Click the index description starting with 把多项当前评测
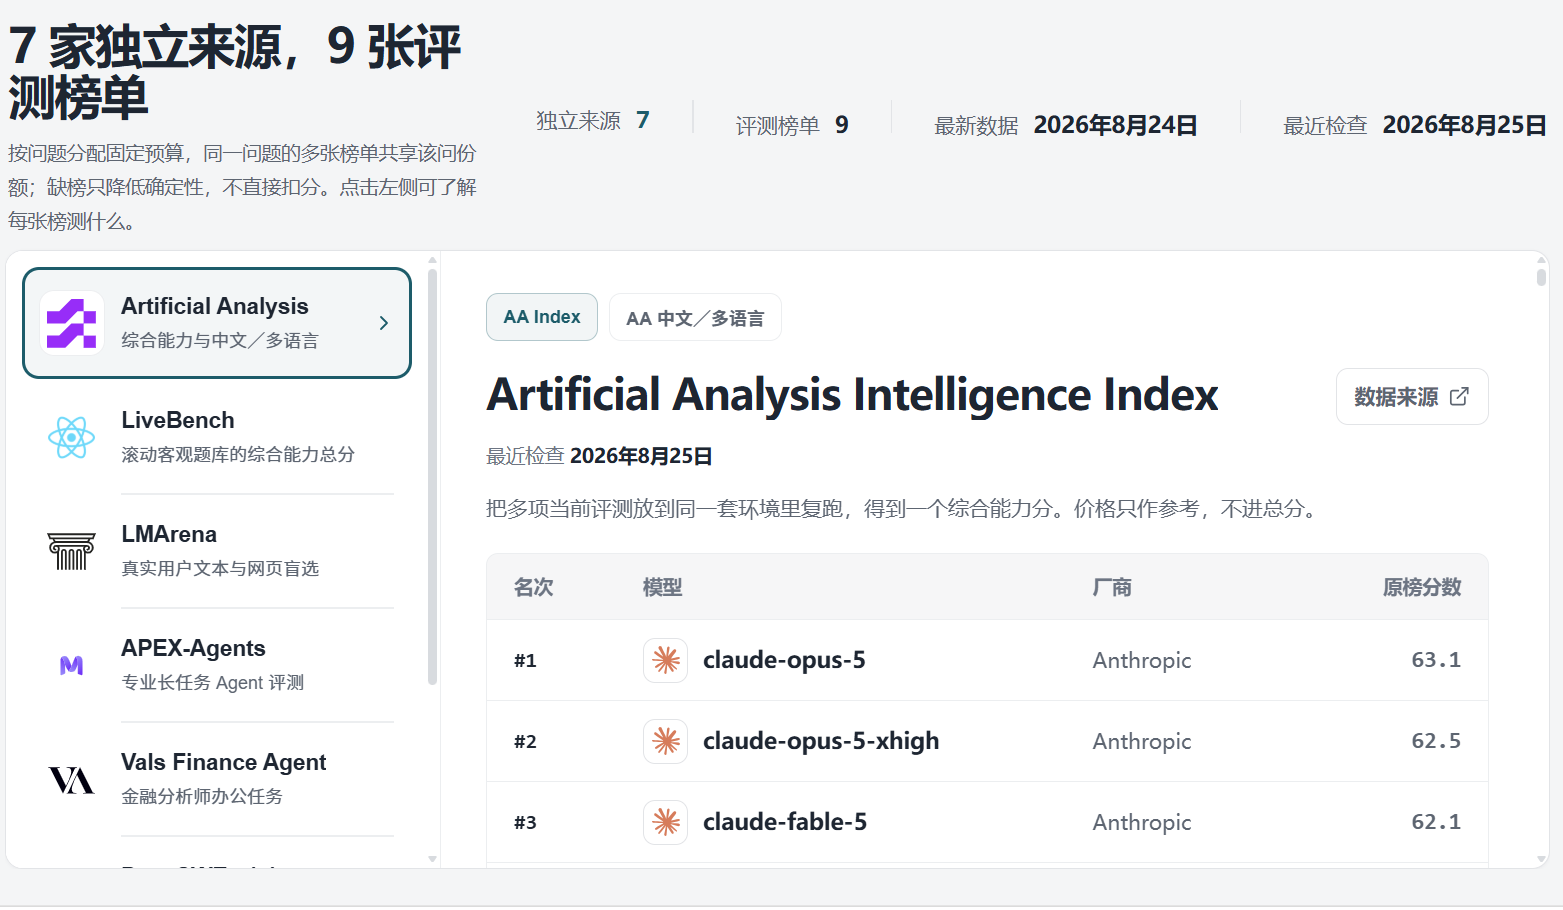Screen dimensions: 1563x910 pos(905,509)
